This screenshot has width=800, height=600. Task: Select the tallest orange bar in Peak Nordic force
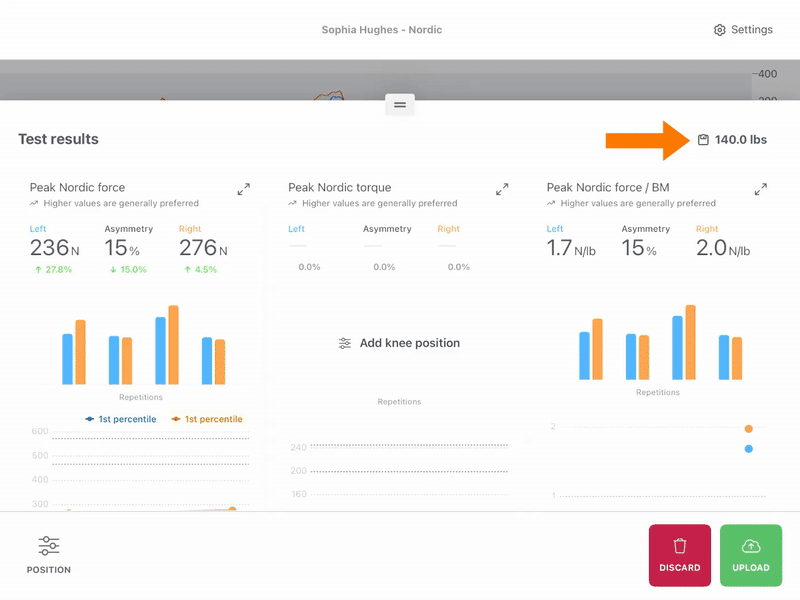point(173,345)
